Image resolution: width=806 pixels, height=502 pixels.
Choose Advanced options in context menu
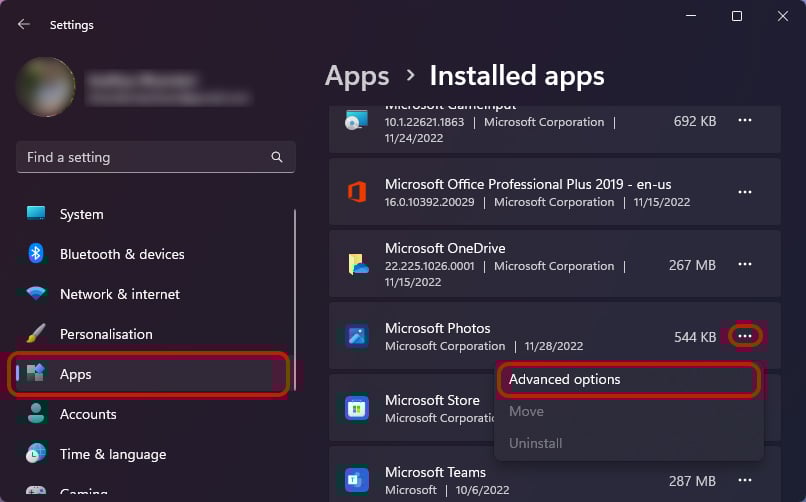click(x=629, y=380)
